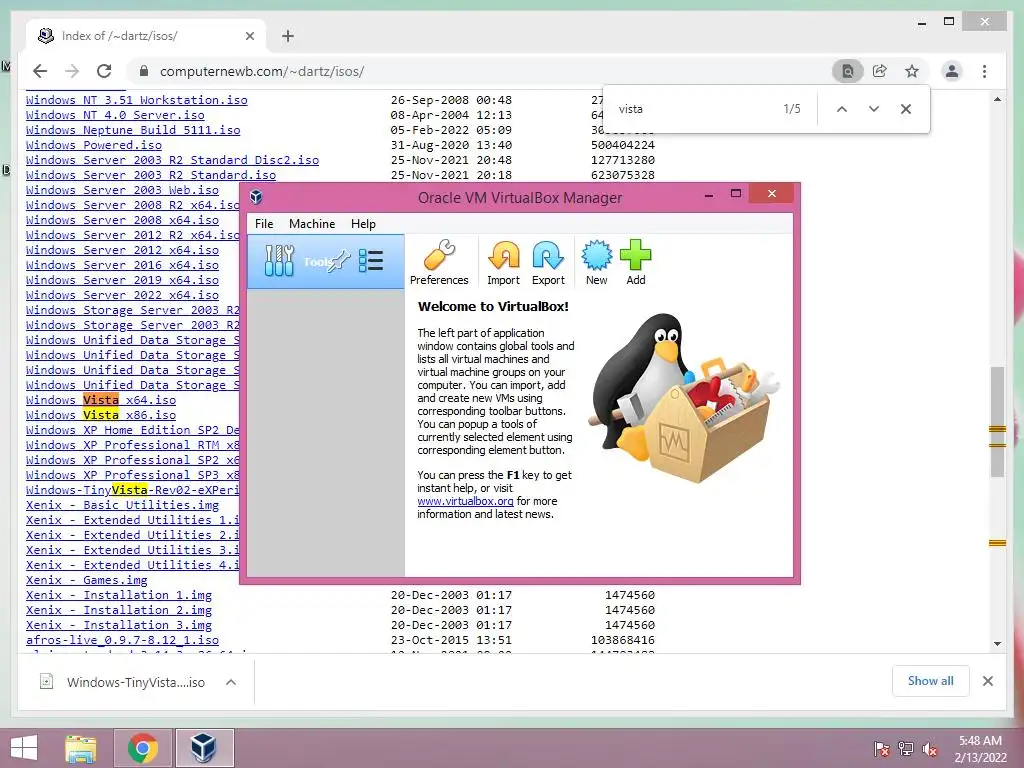Viewport: 1024px width, 768px height.
Task: Click afros-live_0.9.7-8.12_1.iso link
Action: (x=122, y=640)
